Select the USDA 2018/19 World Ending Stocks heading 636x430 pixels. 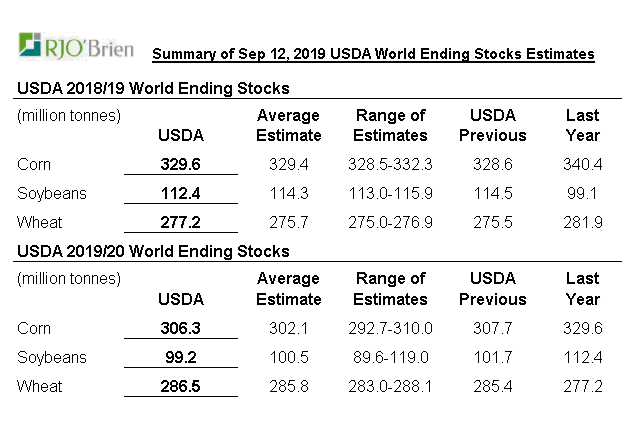[154, 88]
